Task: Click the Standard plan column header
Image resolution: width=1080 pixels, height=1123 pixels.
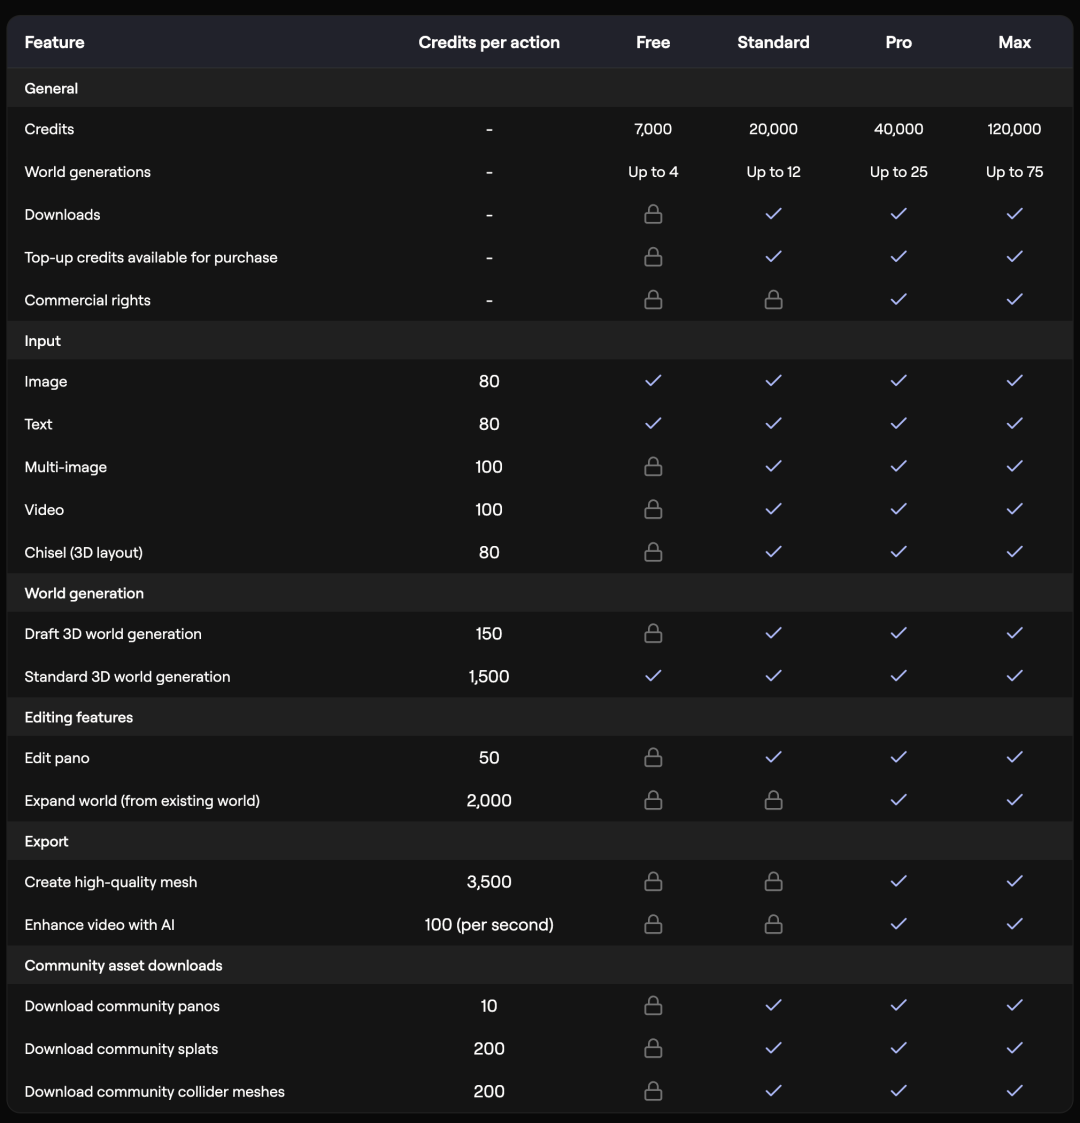Action: tap(773, 42)
